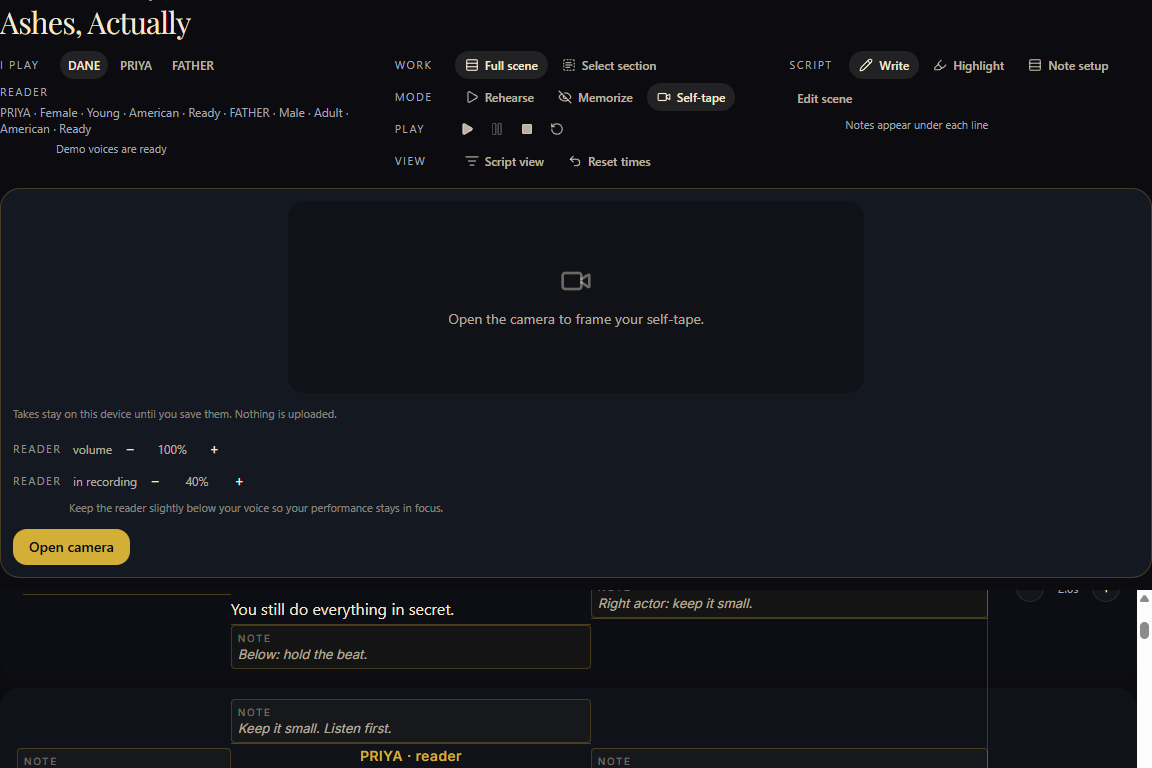Decrease reader volume with the minus button

[x=130, y=450]
